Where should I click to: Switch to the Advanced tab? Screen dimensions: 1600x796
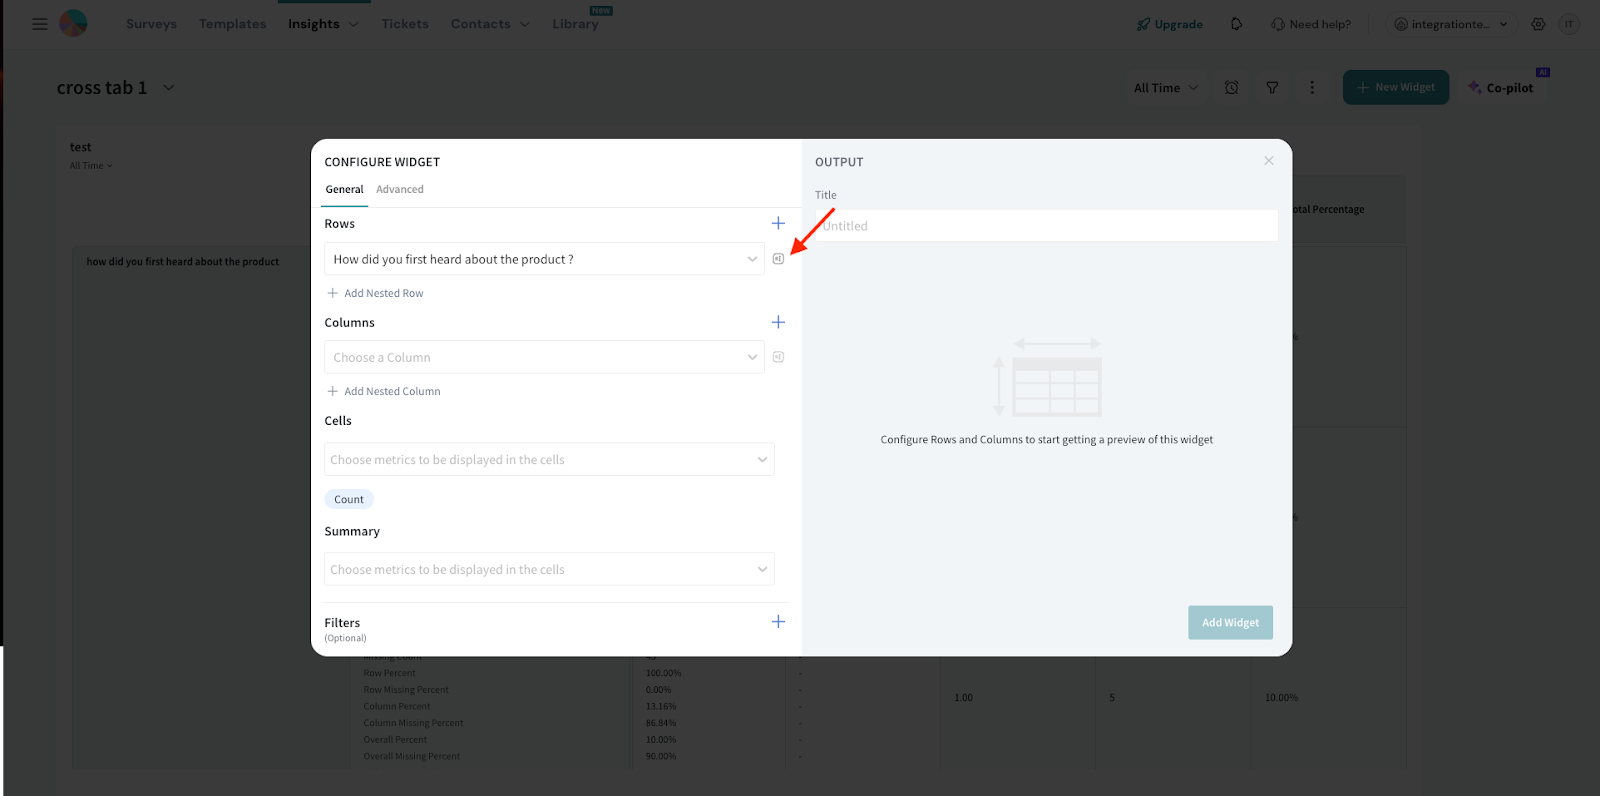point(400,189)
